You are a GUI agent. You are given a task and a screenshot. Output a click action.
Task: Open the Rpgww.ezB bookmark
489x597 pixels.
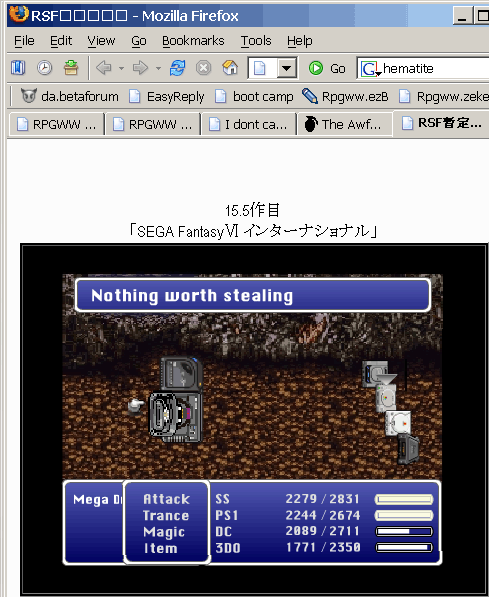(x=345, y=96)
